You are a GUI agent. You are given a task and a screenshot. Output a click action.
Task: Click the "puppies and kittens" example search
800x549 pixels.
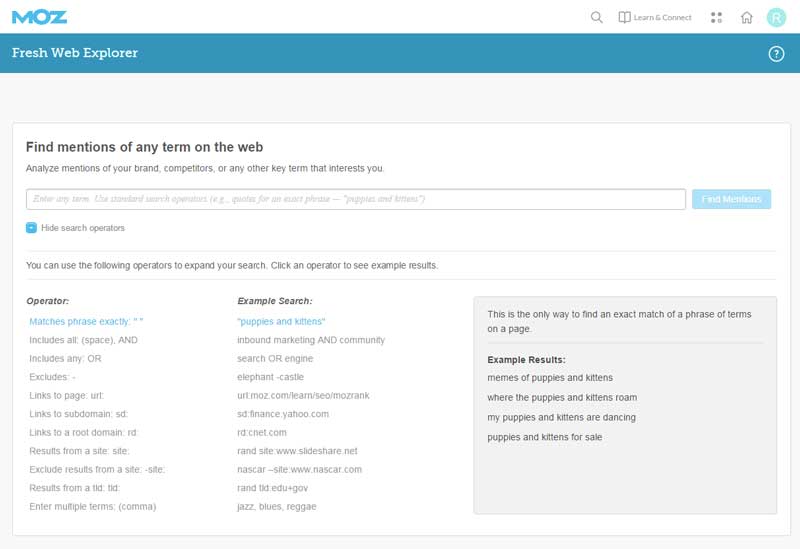[281, 321]
